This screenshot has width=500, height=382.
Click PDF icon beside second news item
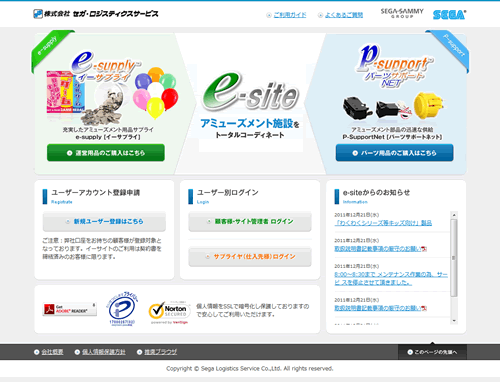pos(424,249)
